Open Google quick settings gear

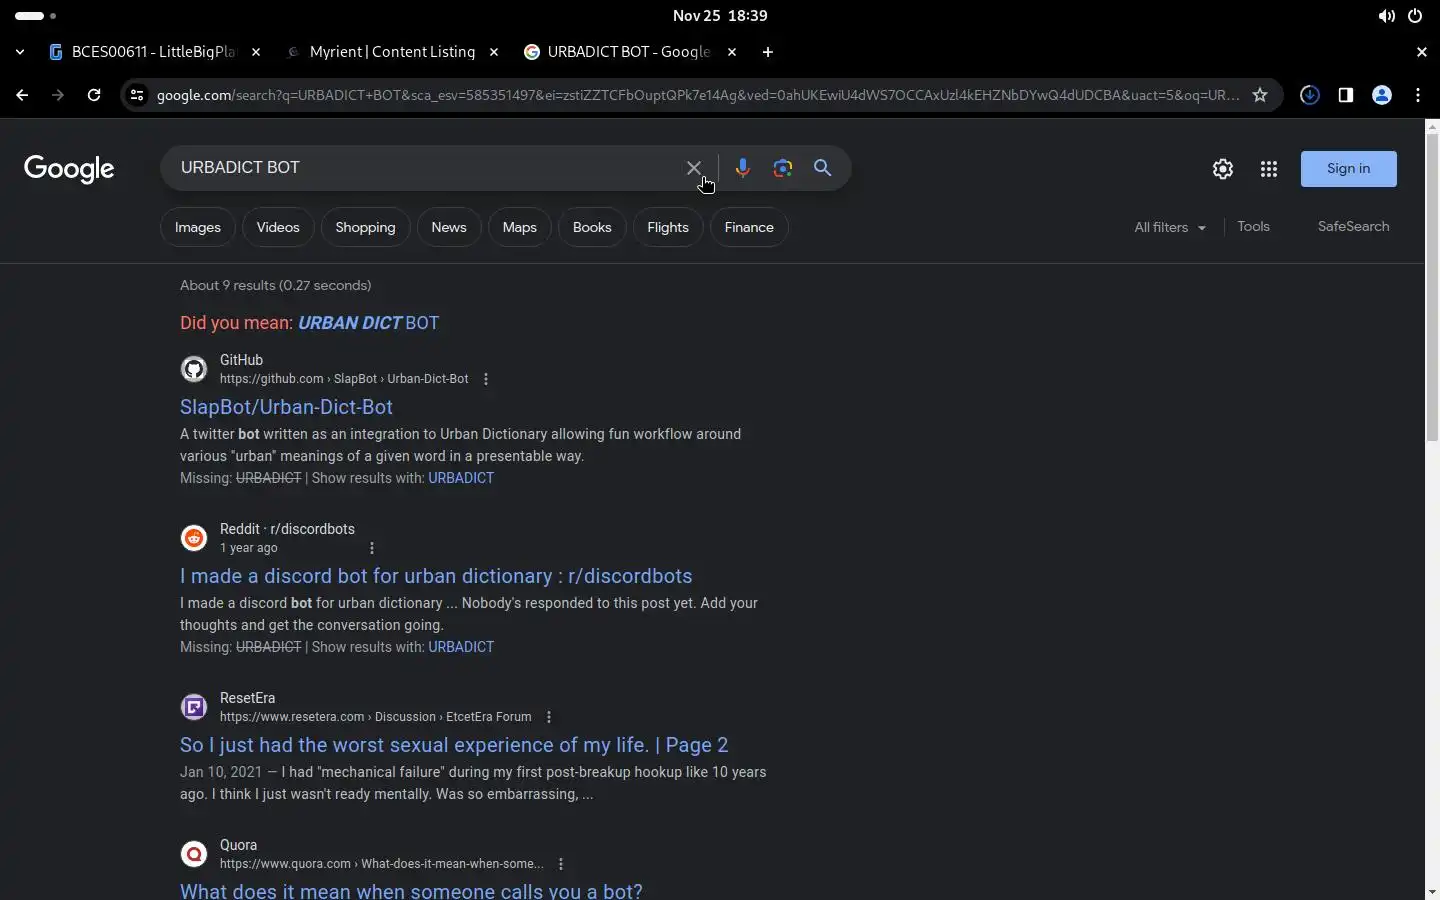point(1223,169)
